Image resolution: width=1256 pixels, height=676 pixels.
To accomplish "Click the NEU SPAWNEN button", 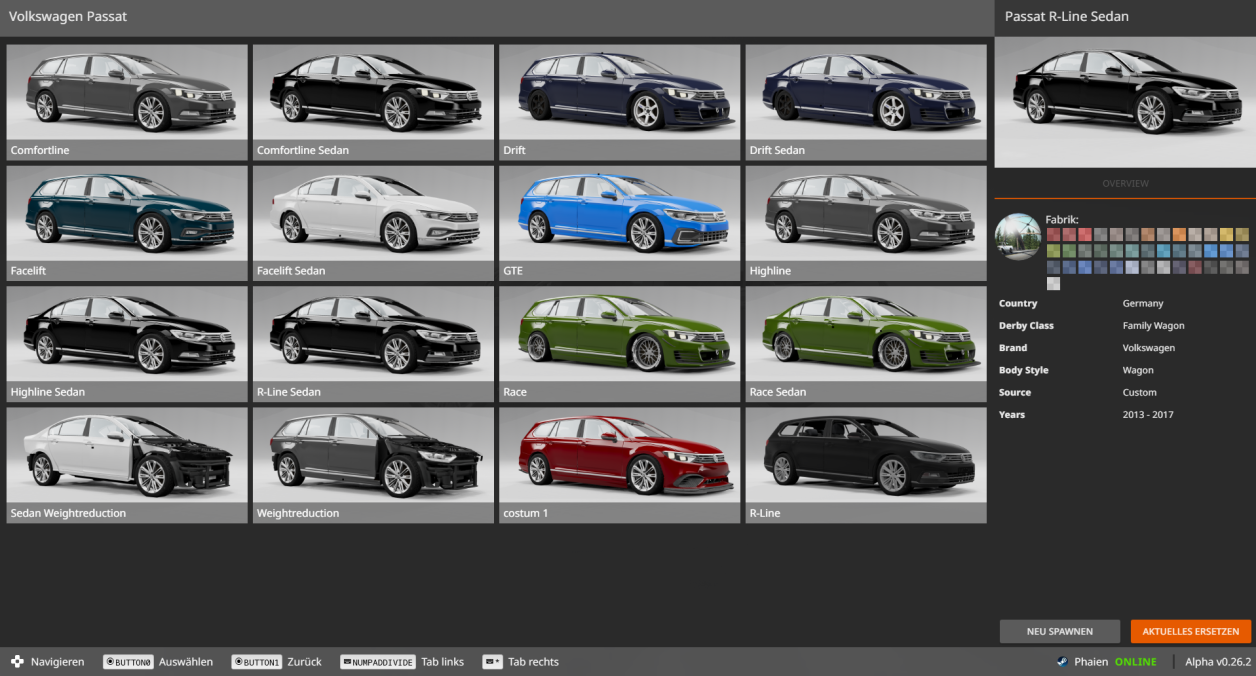I will pos(1059,632).
